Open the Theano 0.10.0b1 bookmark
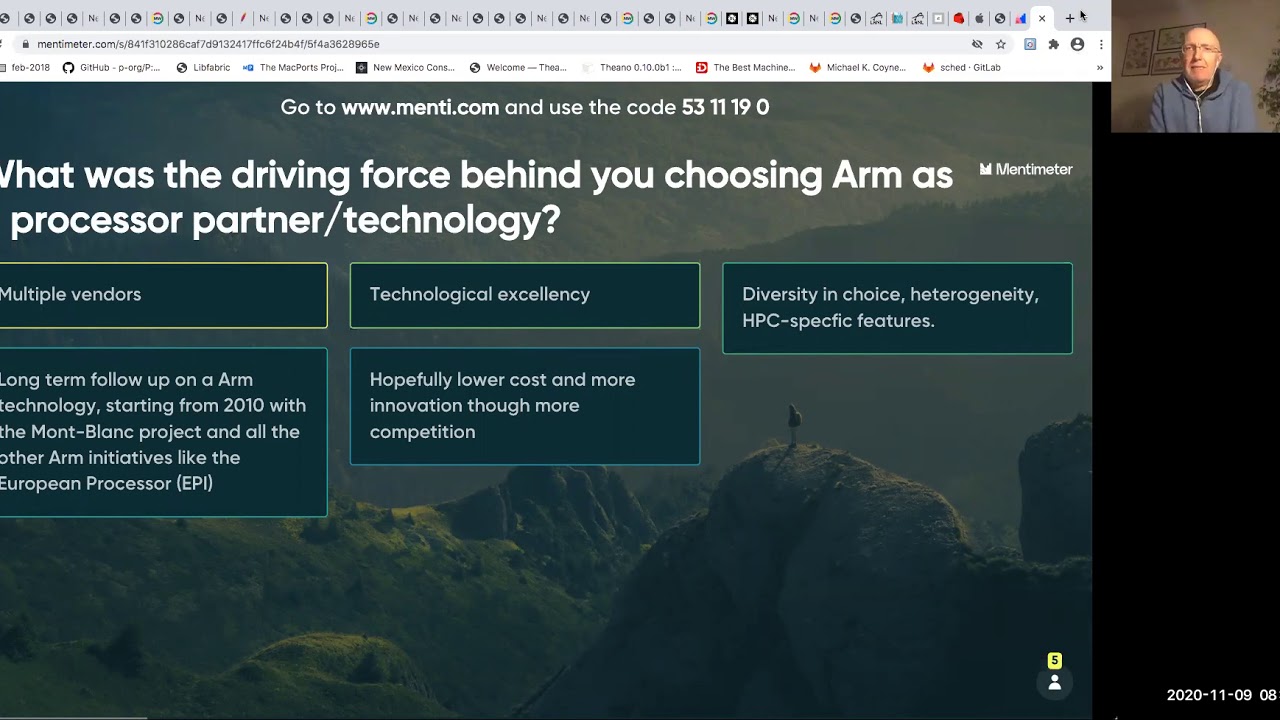 tap(632, 68)
